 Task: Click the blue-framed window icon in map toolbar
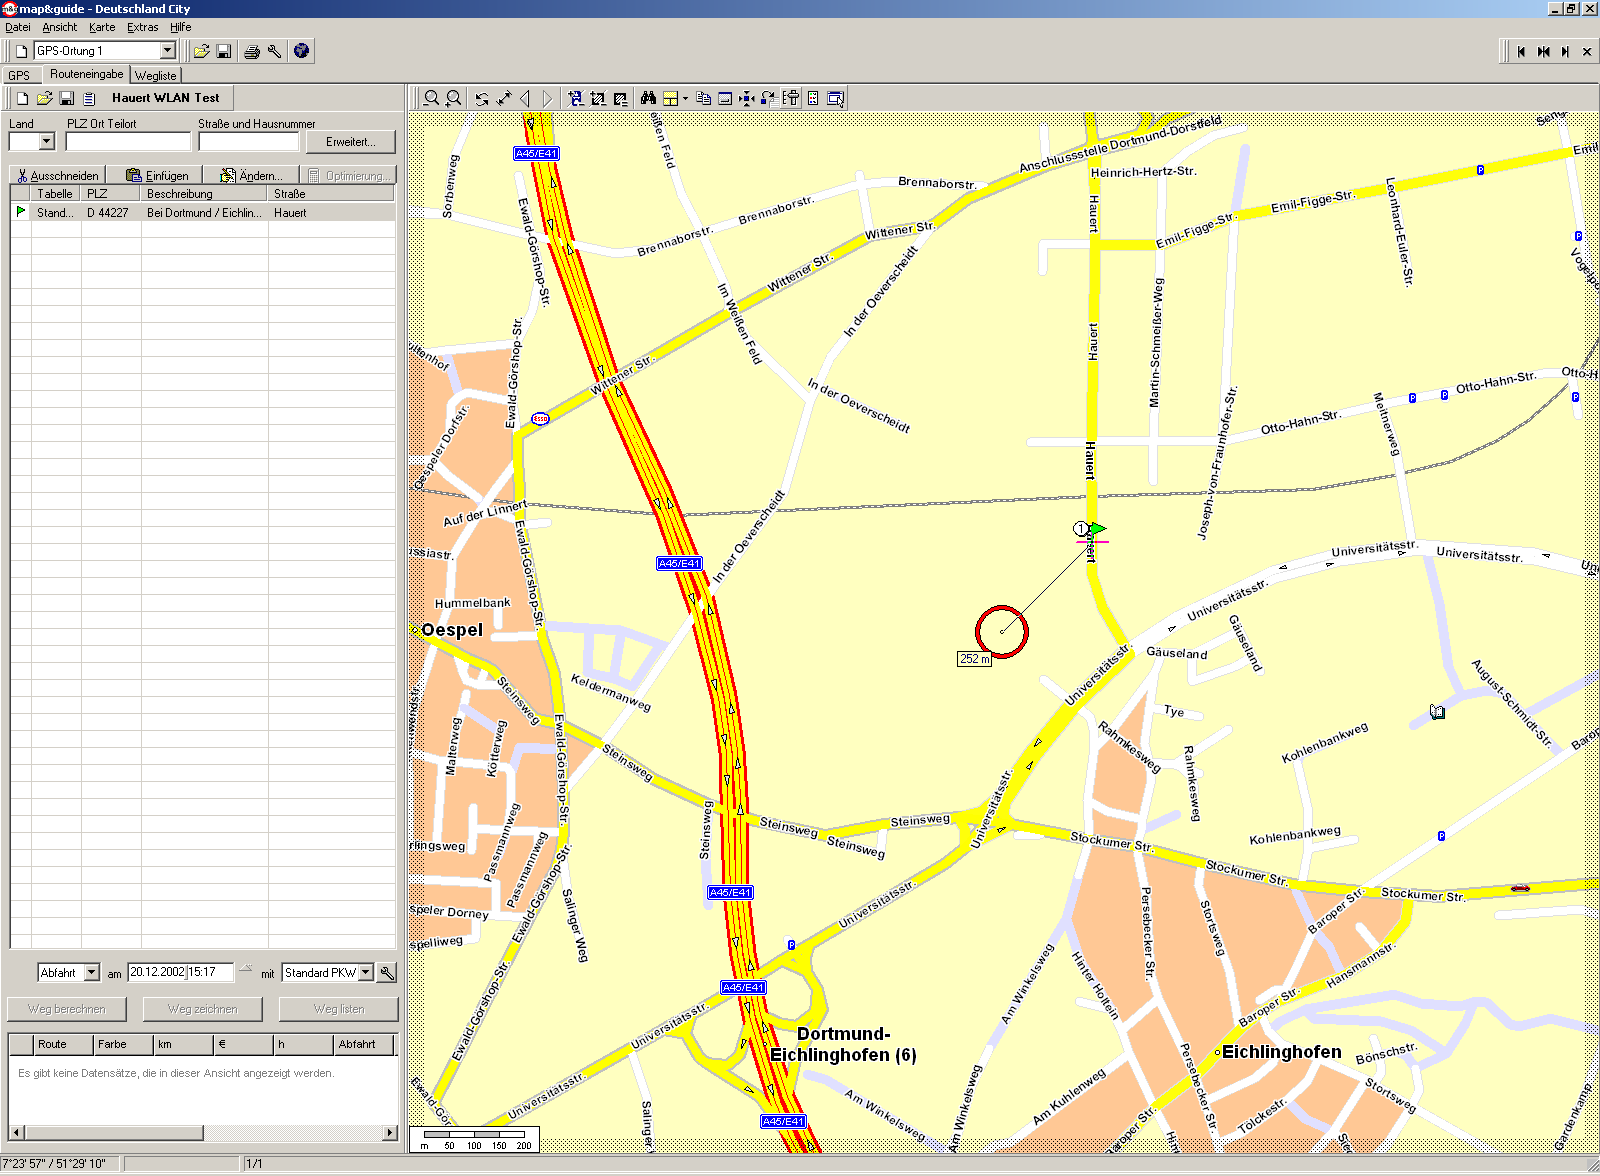(725, 98)
